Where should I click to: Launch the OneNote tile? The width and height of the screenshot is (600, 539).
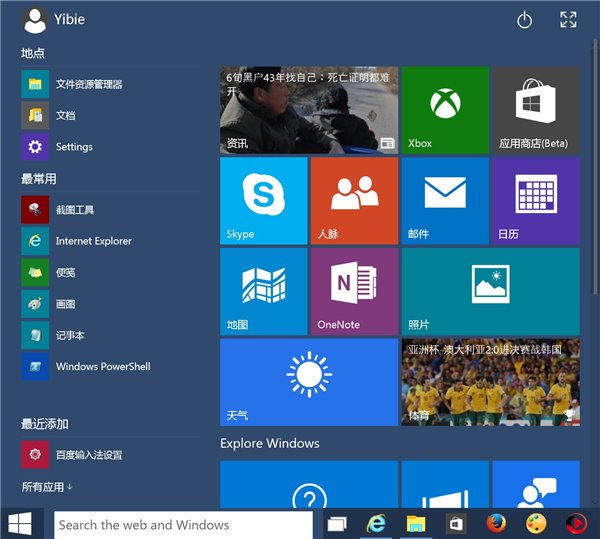354,291
